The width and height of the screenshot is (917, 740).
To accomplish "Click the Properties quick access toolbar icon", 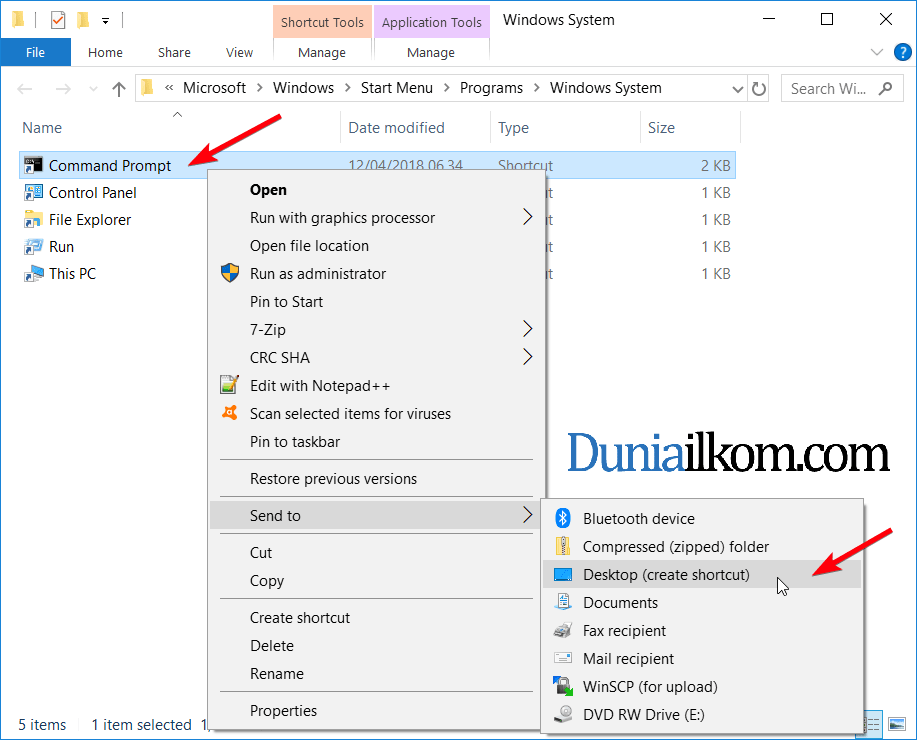I will pyautogui.click(x=58, y=20).
